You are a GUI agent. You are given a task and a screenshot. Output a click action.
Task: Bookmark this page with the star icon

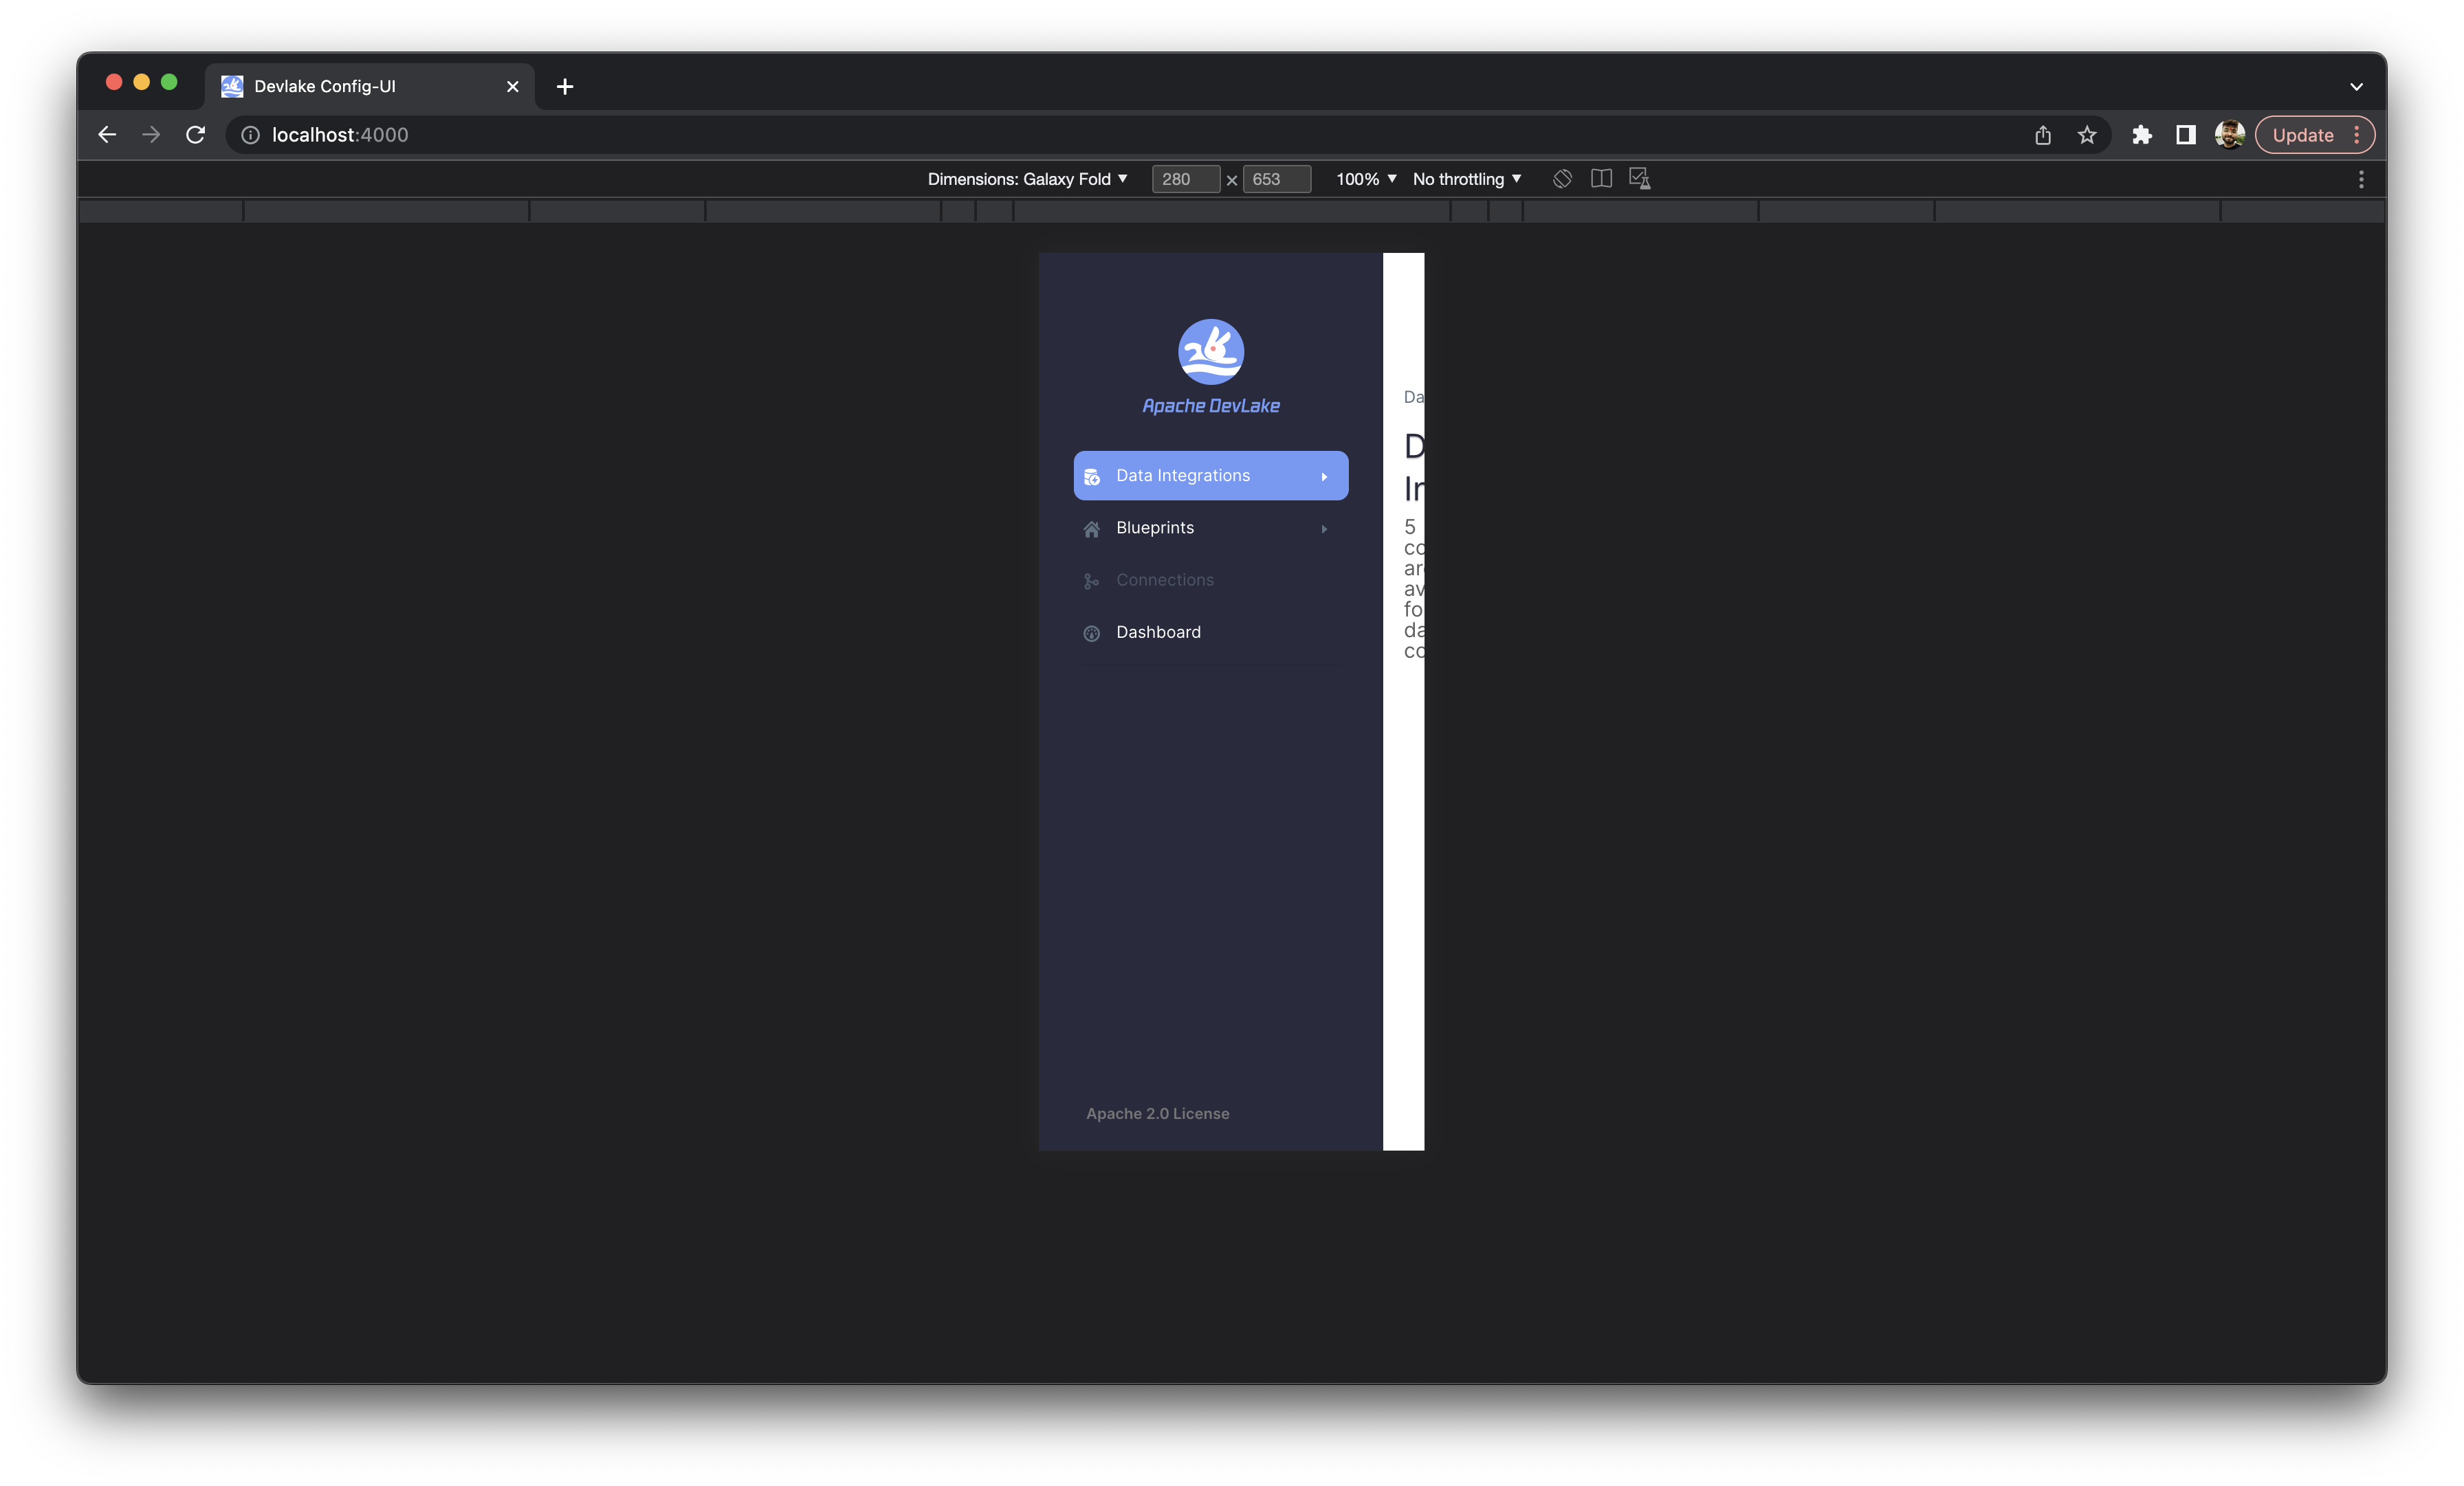[2086, 135]
